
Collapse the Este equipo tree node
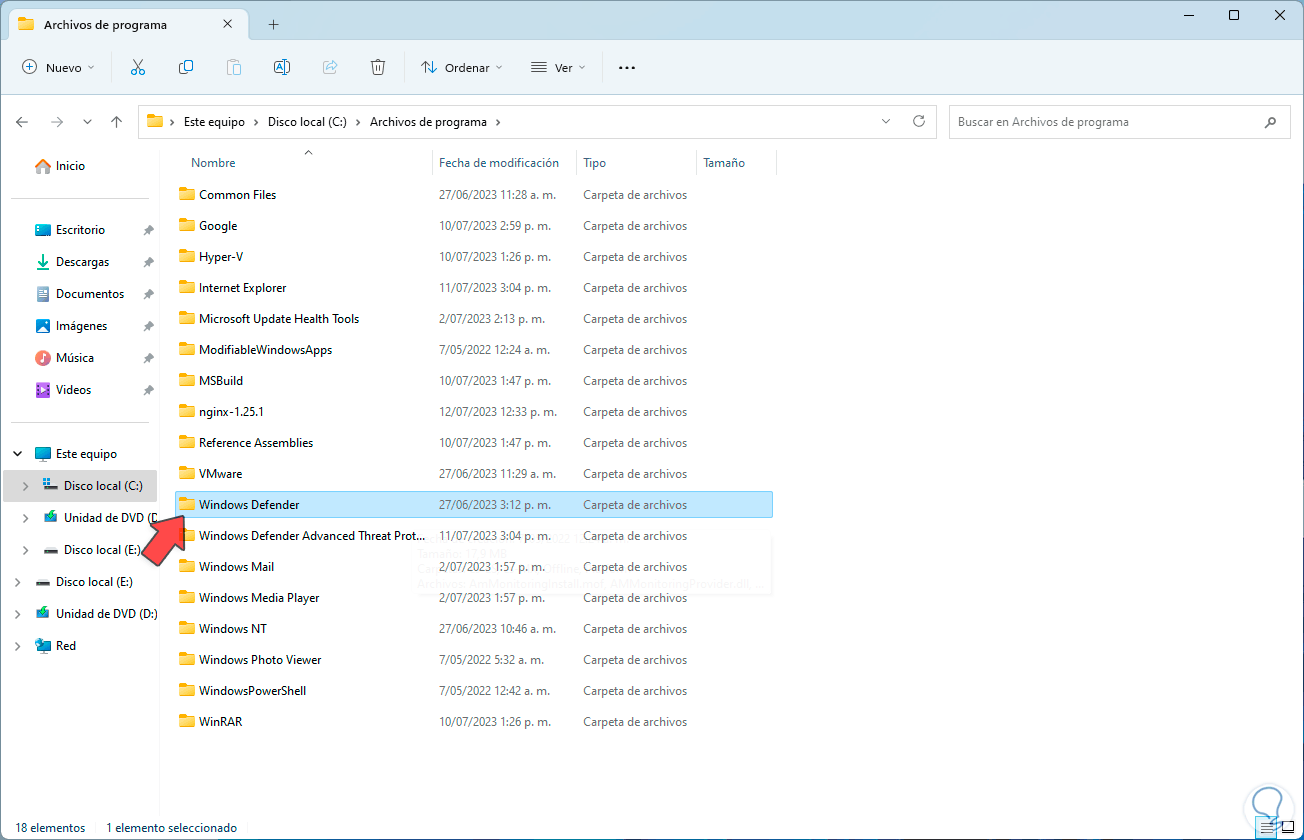18,454
